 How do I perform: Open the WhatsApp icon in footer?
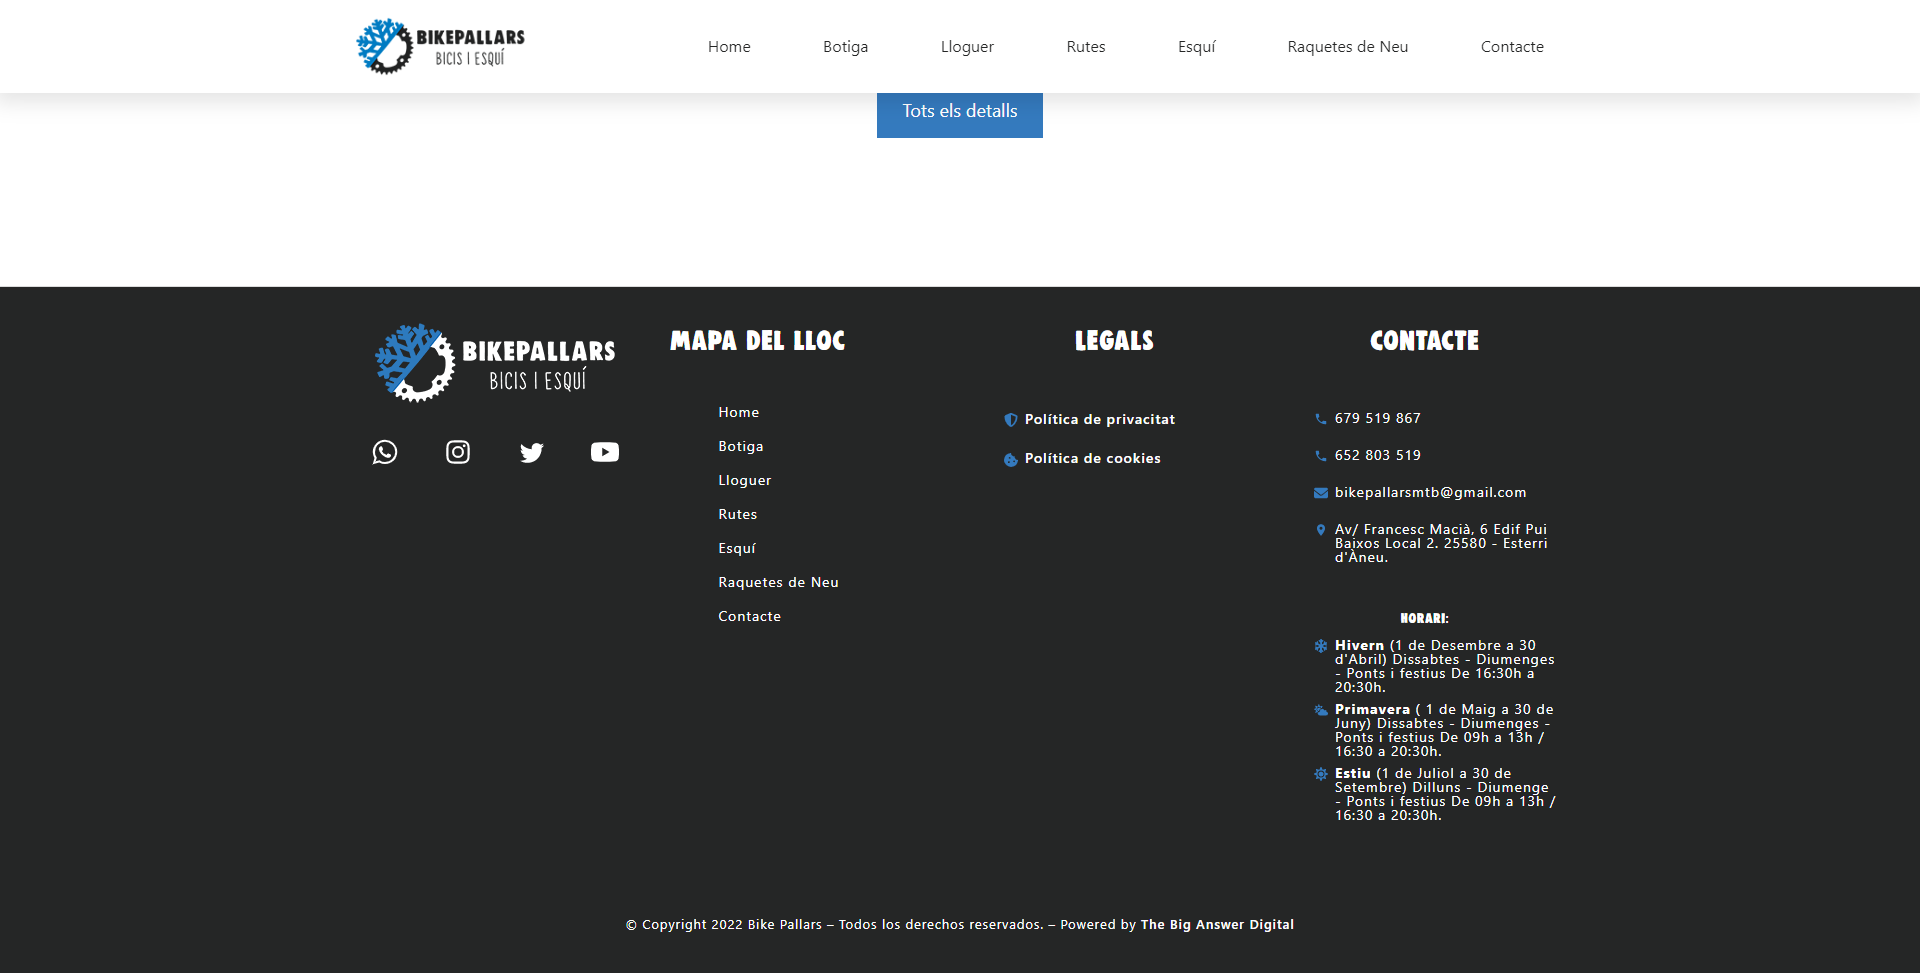point(385,452)
